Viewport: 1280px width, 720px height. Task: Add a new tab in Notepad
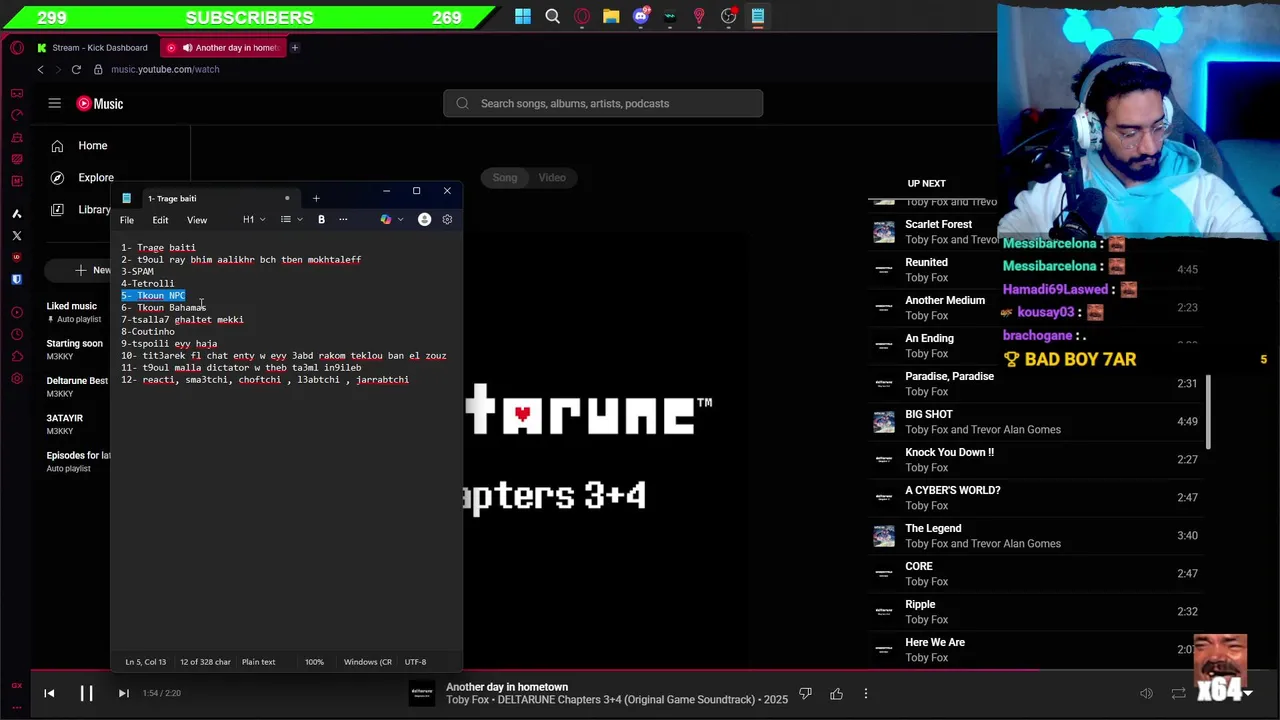[x=316, y=198]
